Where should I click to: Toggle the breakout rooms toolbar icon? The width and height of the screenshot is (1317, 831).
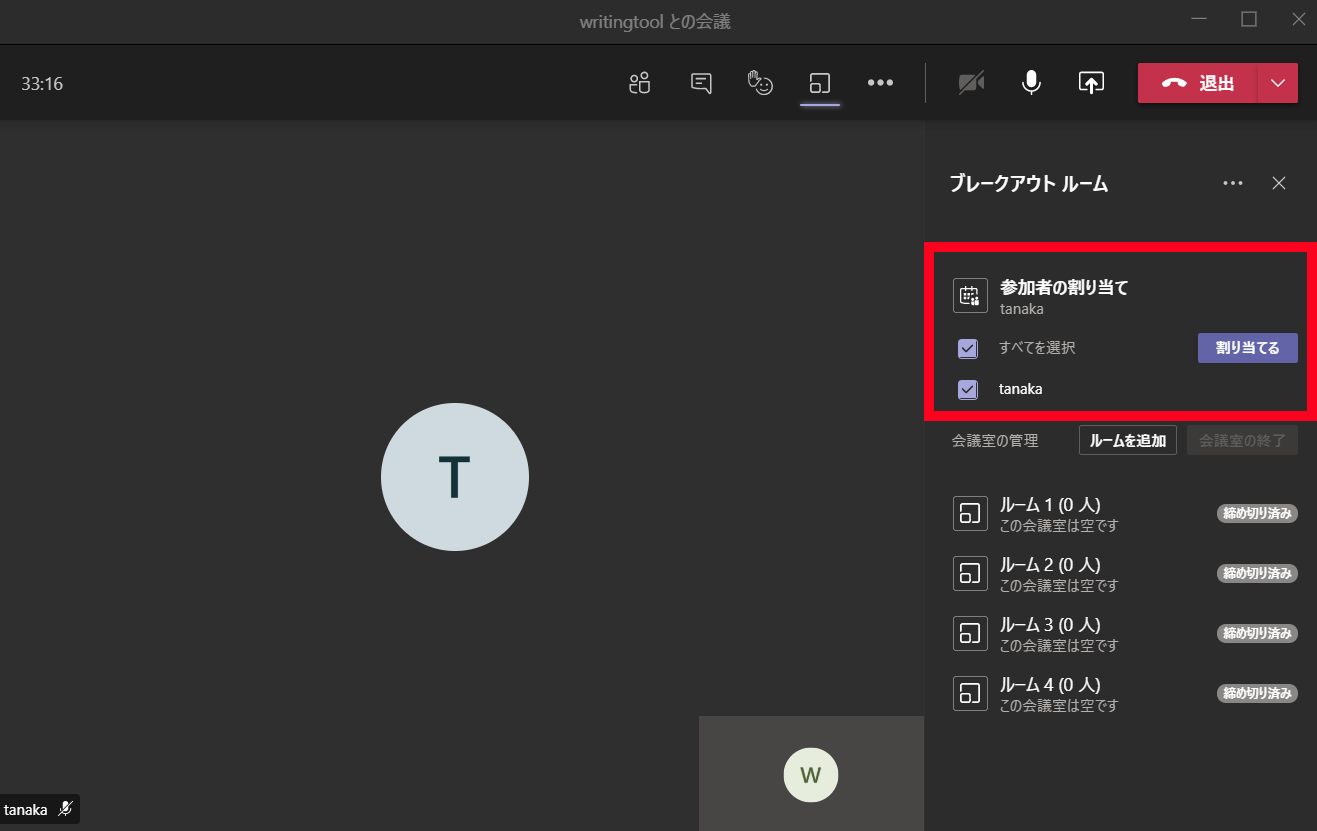click(x=820, y=83)
